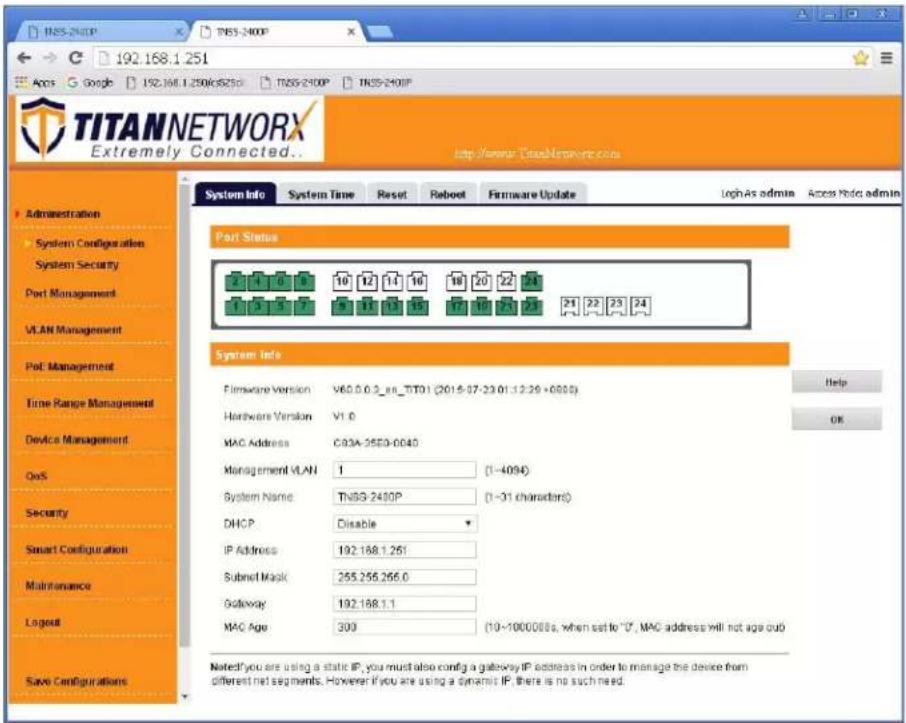The height and width of the screenshot is (723, 906).
Task: Select port 15 in Port Status
Action: (x=417, y=305)
